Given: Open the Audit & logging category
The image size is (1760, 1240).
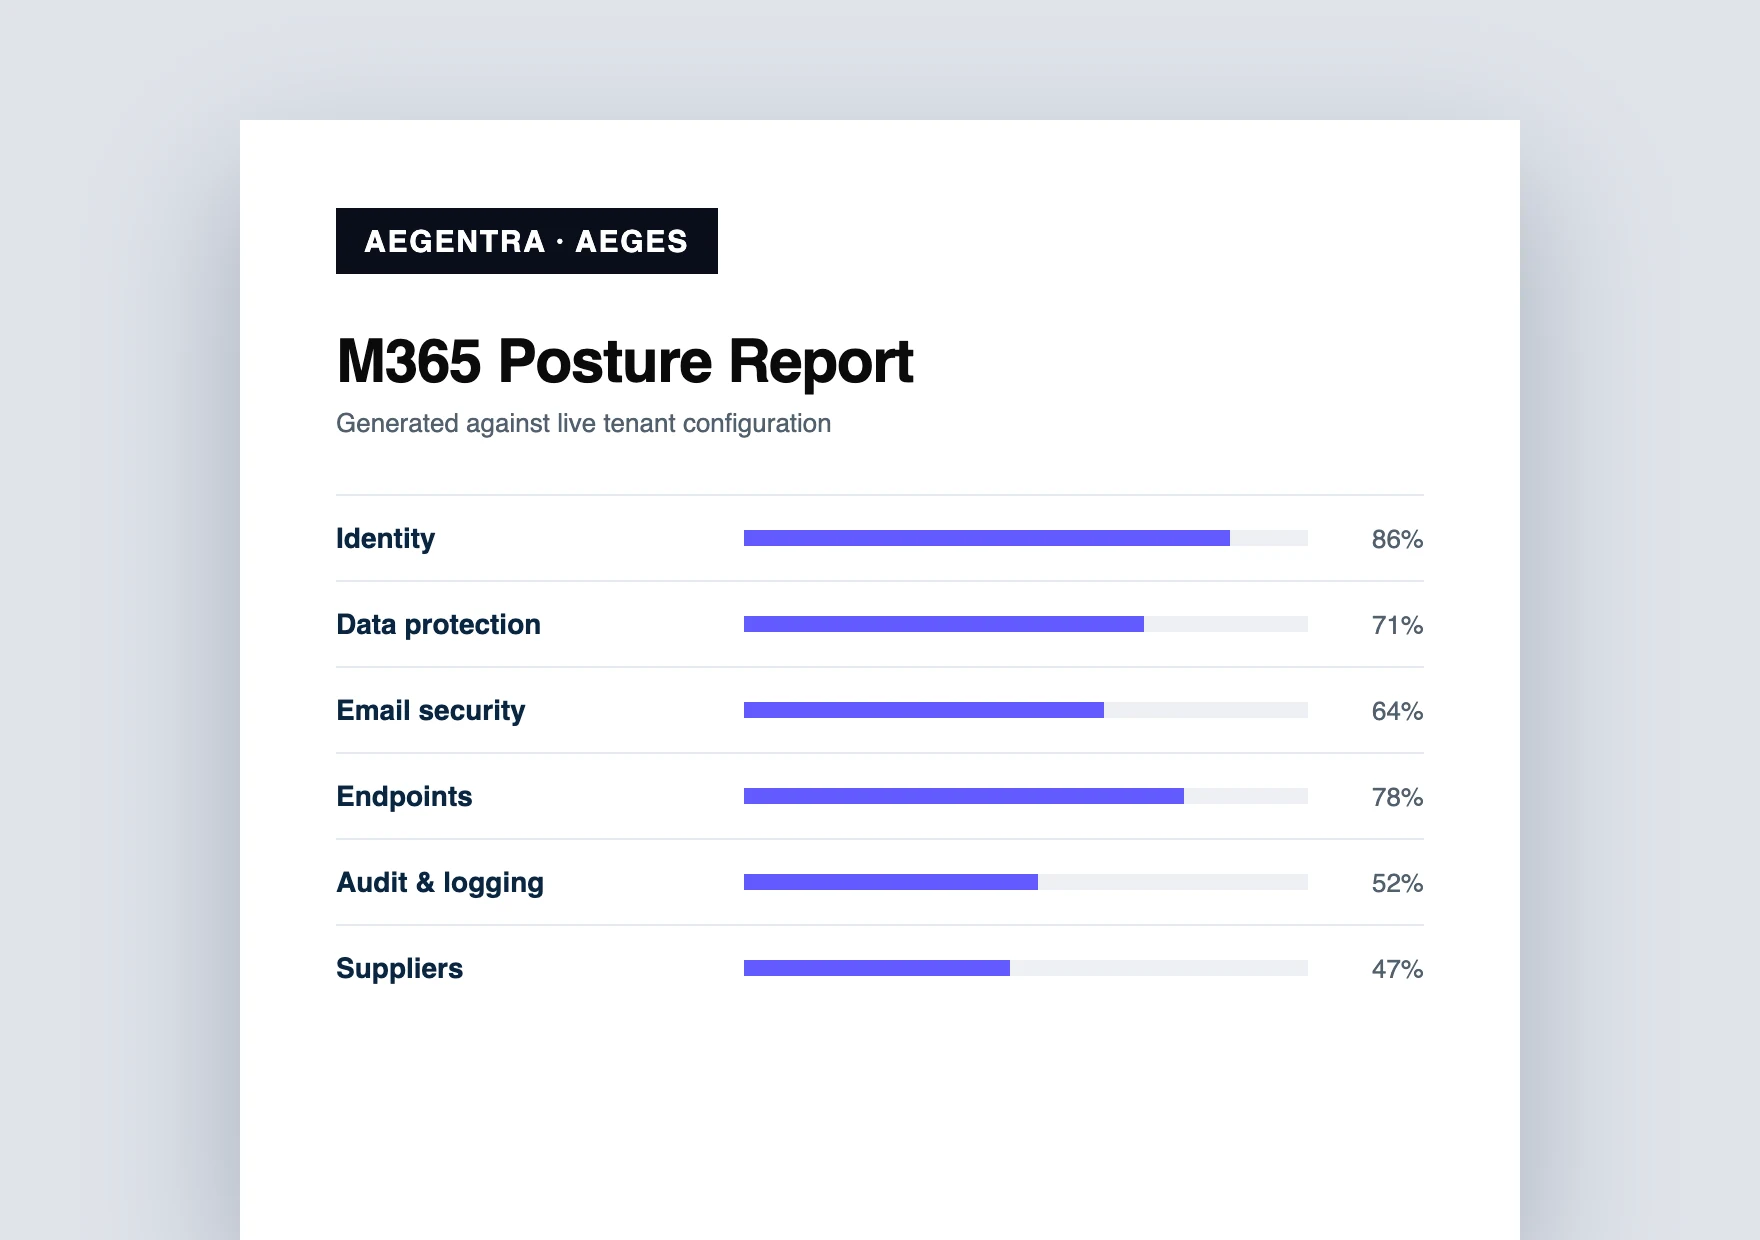Looking at the screenshot, I should click(x=880, y=882).
